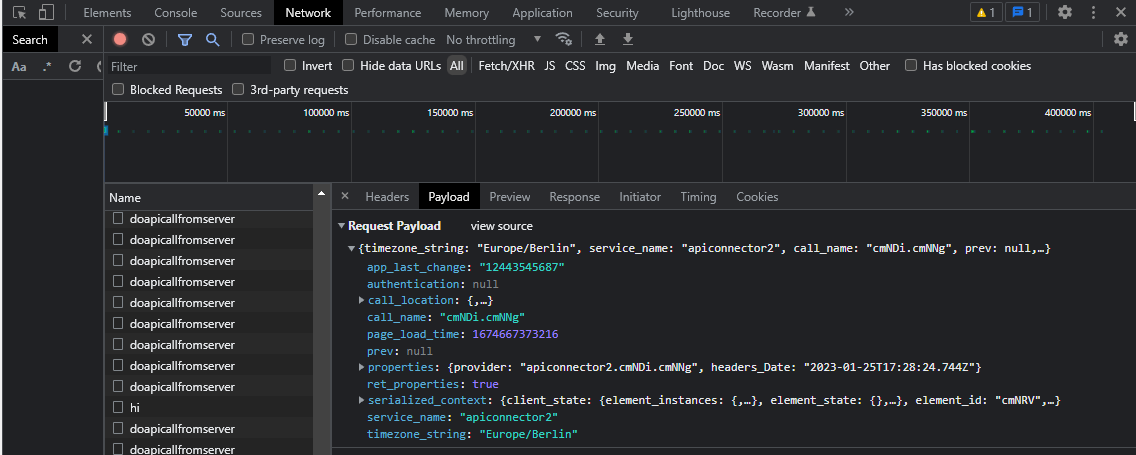Expand the serialized_context object
This screenshot has height=455, width=1136.
(362, 401)
